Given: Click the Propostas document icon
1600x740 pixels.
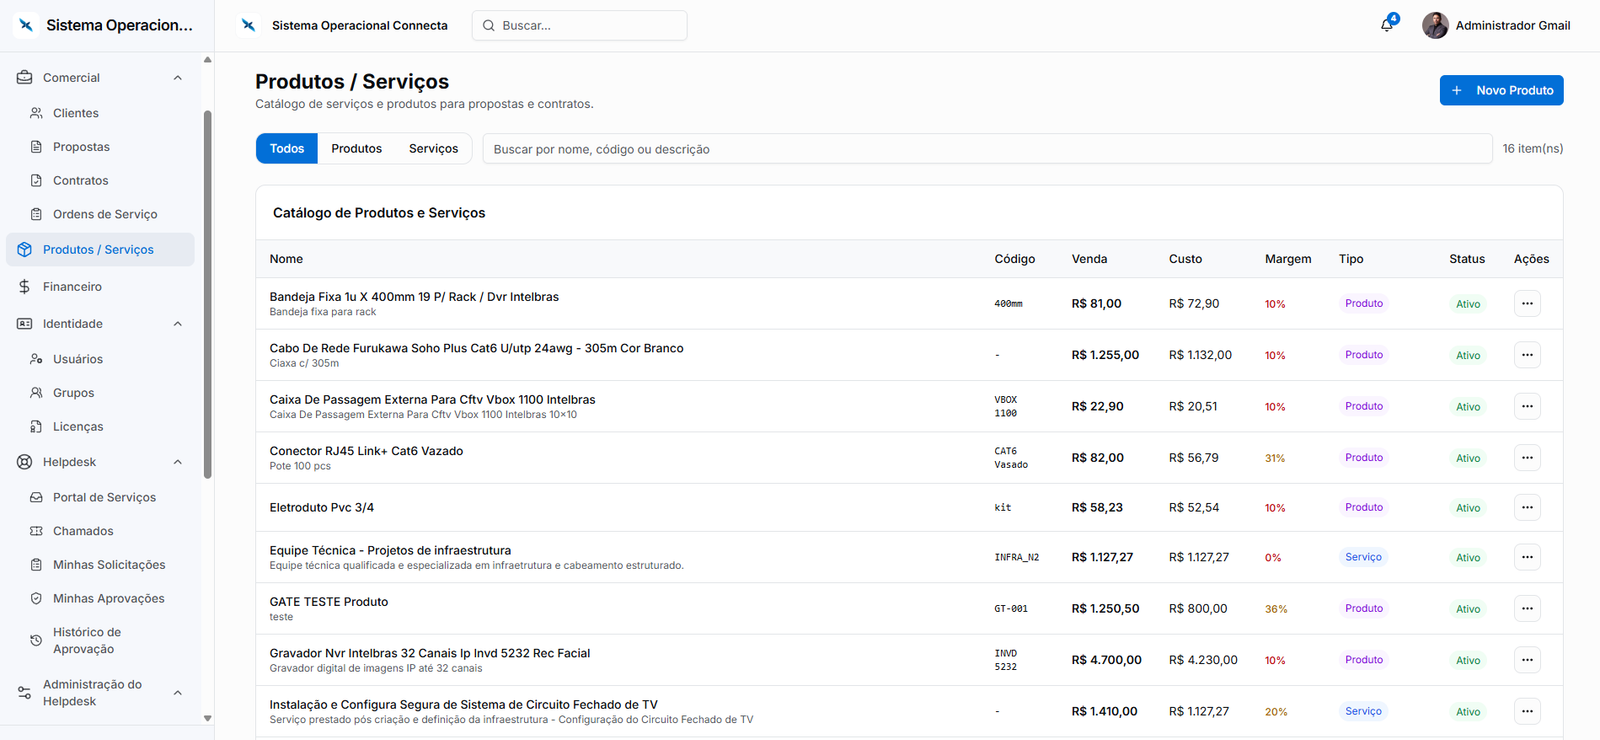Looking at the screenshot, I should [36, 147].
